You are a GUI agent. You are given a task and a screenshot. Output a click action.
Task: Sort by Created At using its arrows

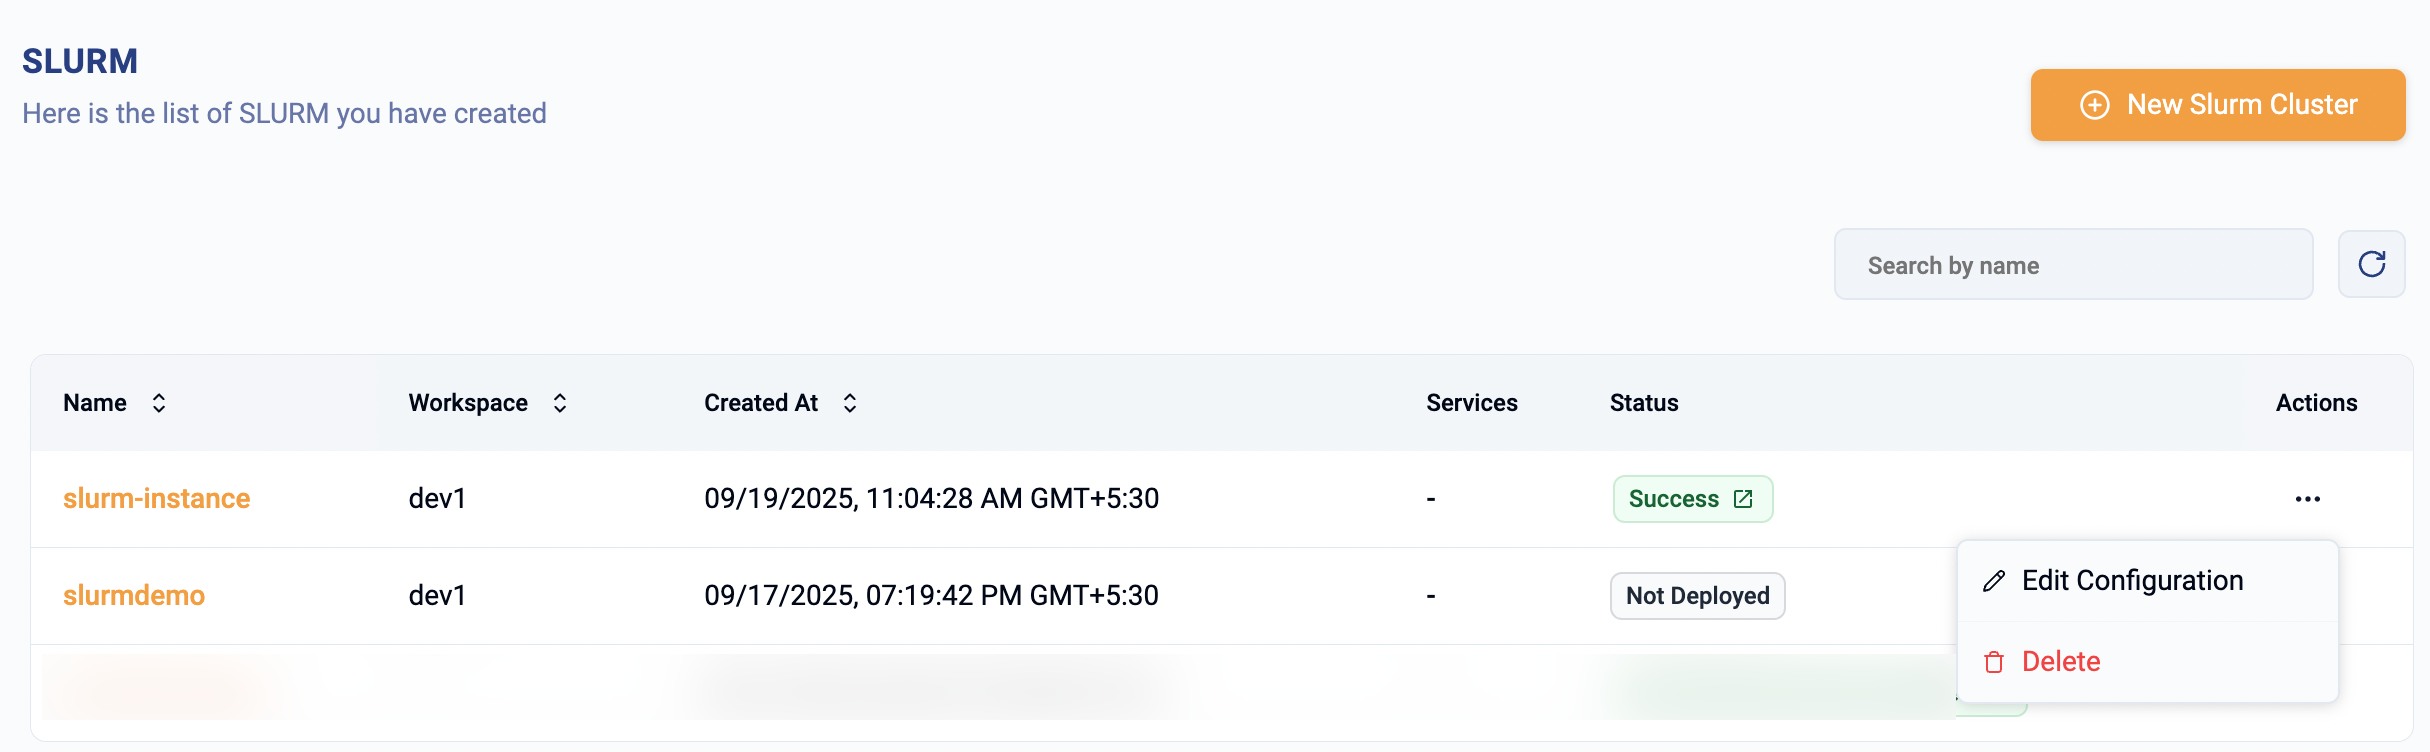pos(850,403)
